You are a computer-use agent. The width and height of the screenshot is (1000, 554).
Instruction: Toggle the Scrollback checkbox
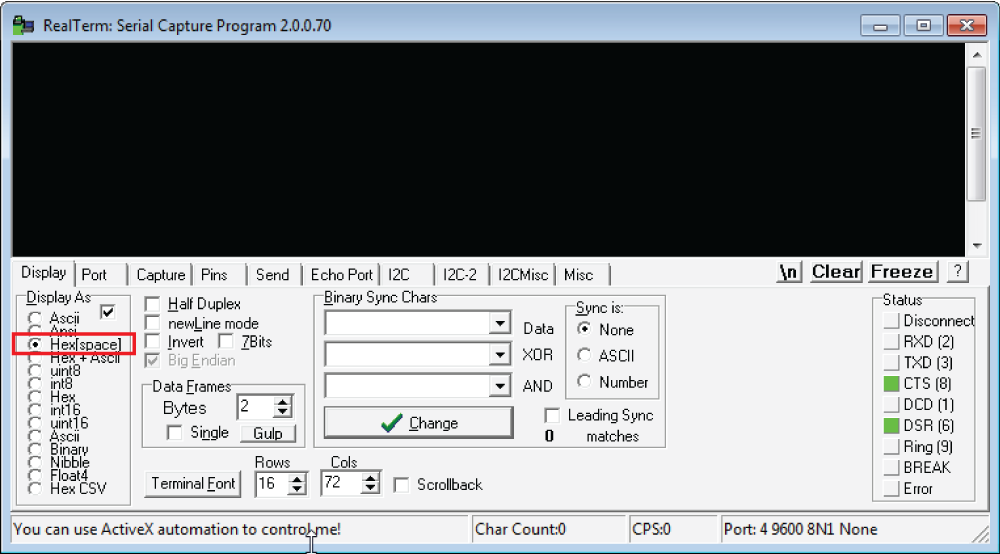[x=401, y=485]
